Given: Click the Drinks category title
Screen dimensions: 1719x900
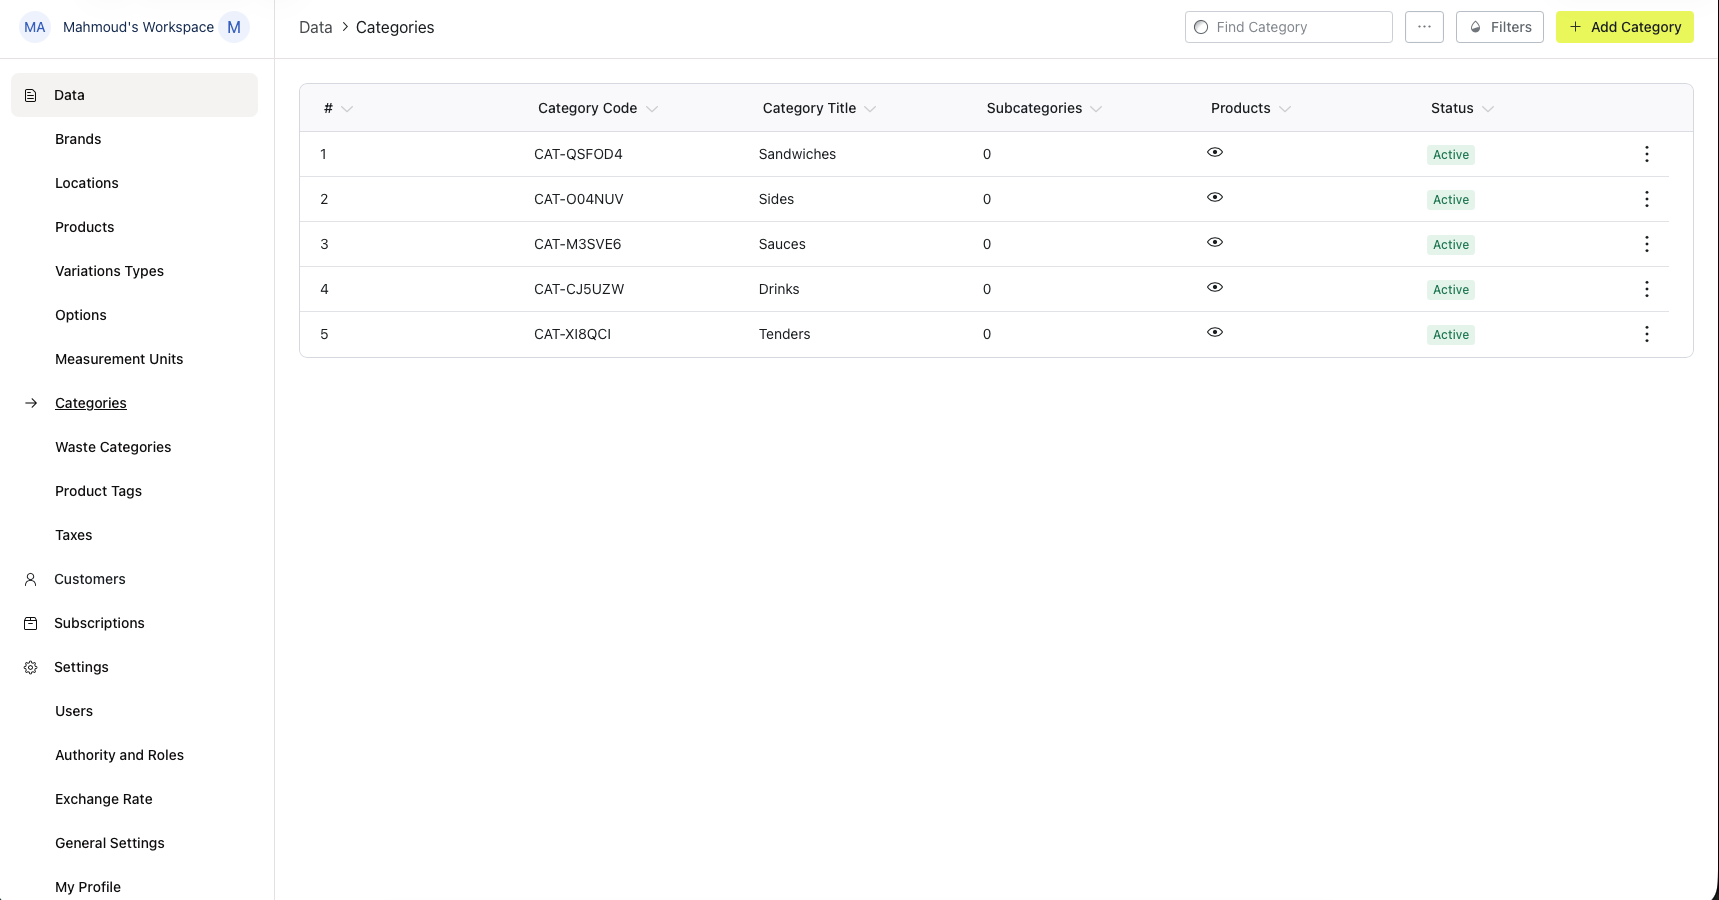Looking at the screenshot, I should [x=779, y=289].
